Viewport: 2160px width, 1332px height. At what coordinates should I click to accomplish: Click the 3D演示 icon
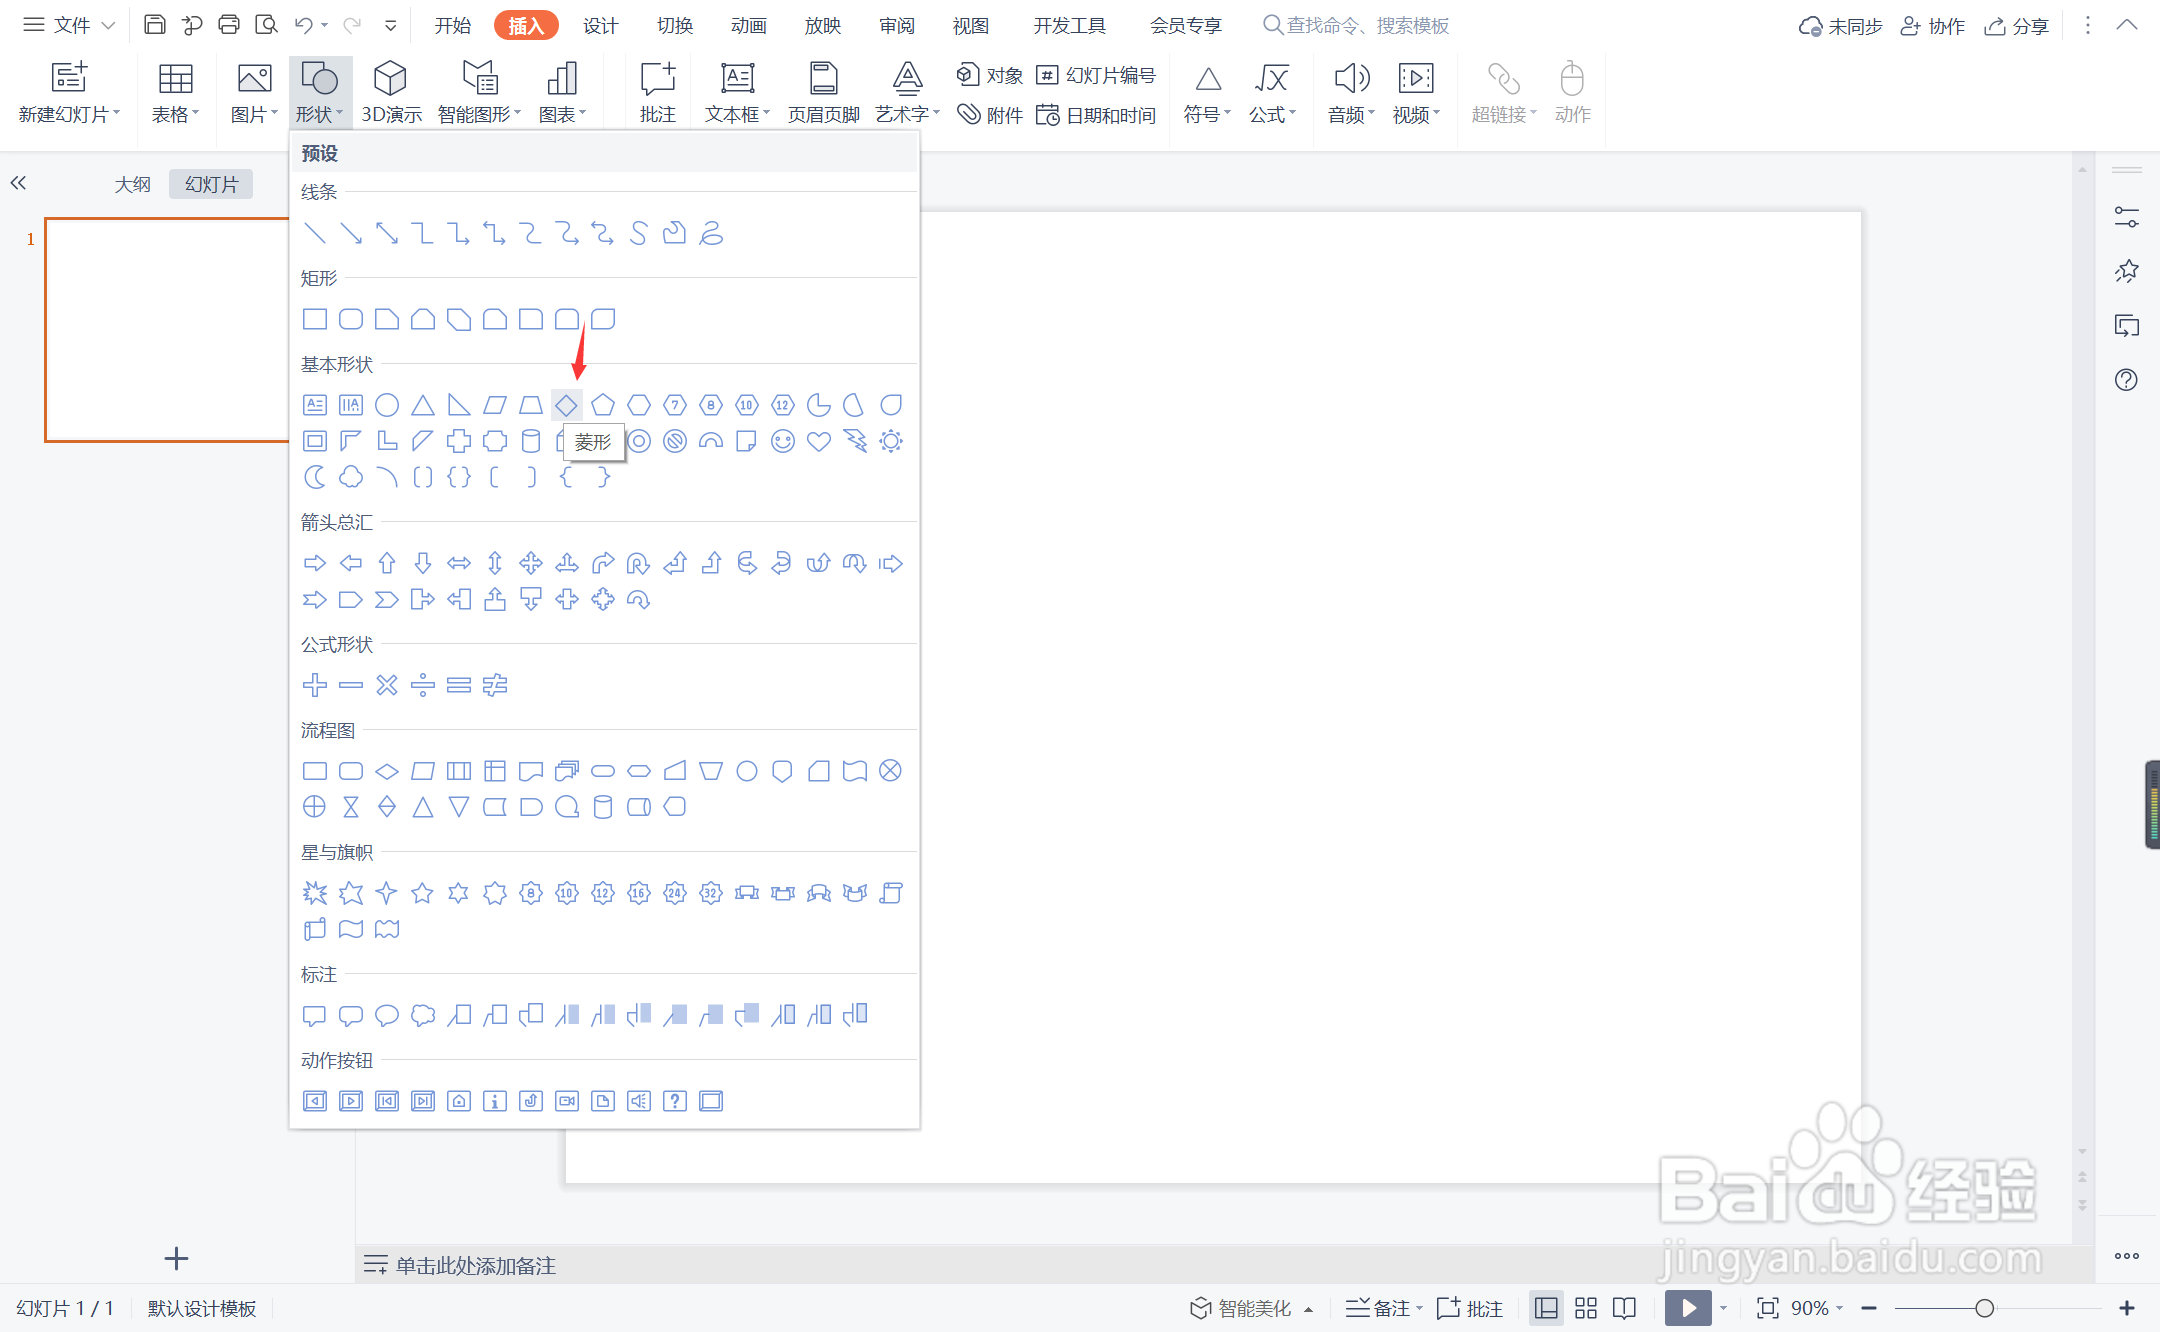[x=391, y=92]
